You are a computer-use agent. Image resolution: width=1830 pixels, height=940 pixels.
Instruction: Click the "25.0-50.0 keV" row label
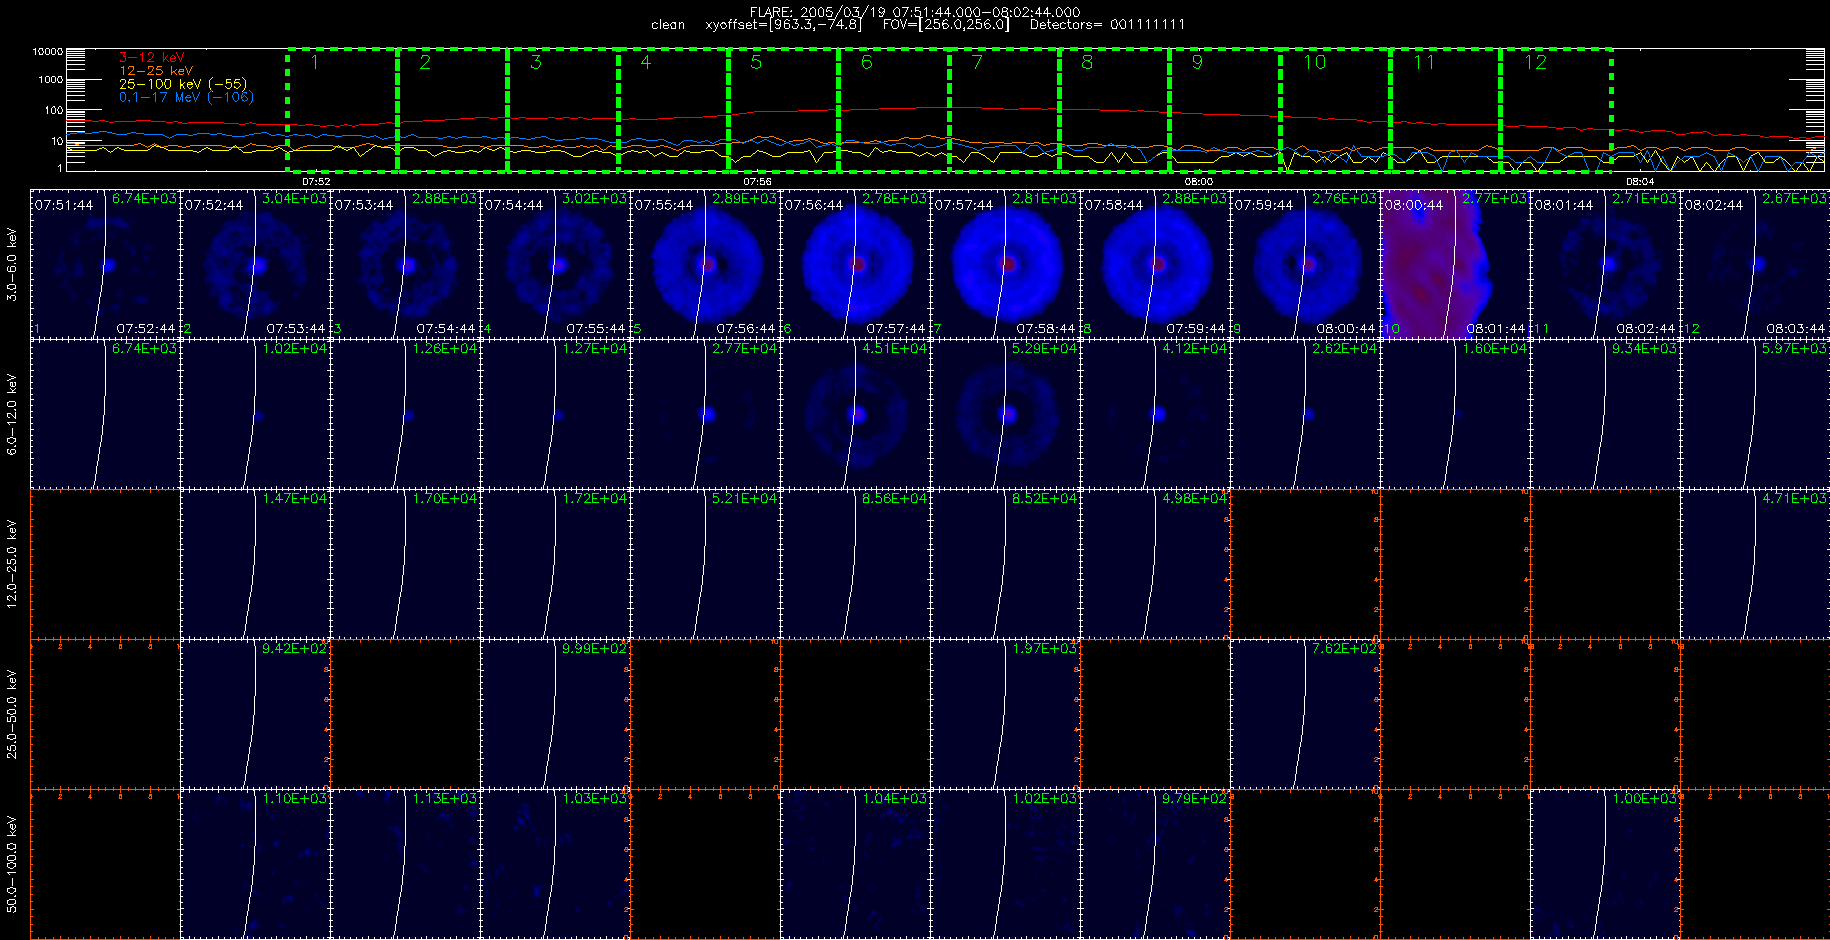coord(12,714)
